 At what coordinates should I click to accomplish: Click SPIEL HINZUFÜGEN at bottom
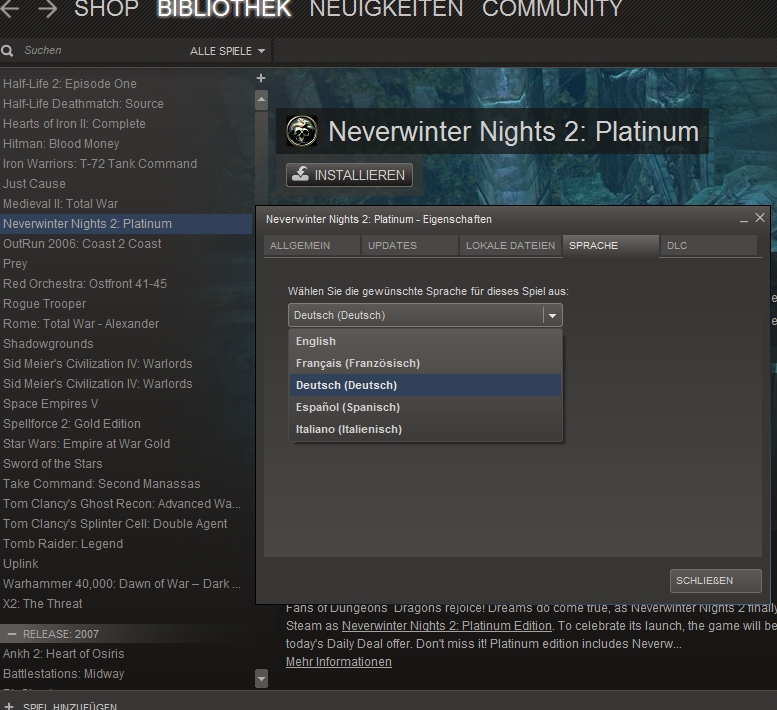pyautogui.click(x=70, y=706)
